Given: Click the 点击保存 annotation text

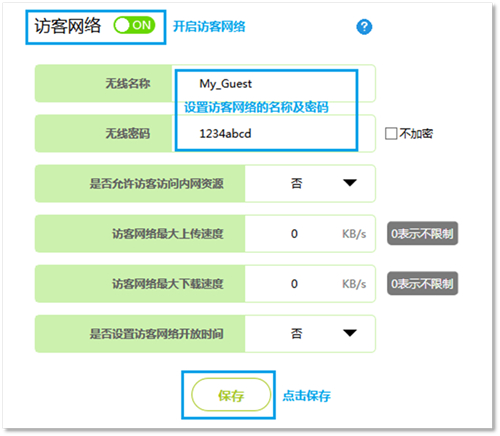Looking at the screenshot, I should coord(306,396).
